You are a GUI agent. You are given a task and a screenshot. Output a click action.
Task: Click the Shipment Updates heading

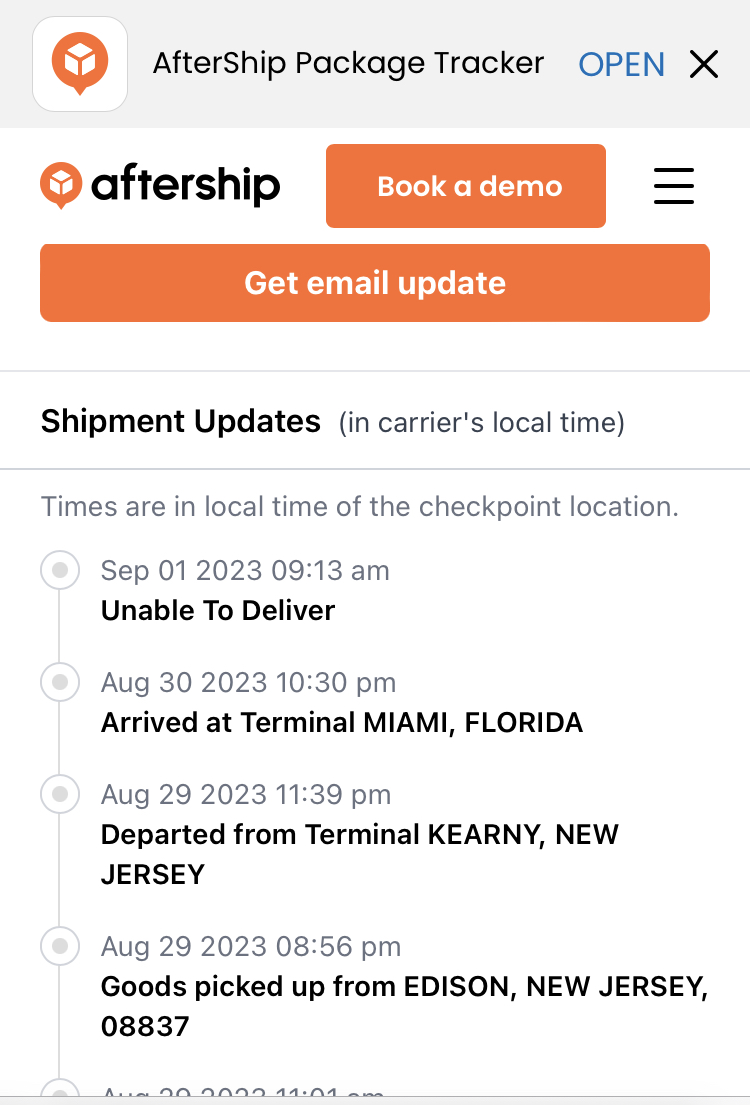pyautogui.click(x=180, y=421)
